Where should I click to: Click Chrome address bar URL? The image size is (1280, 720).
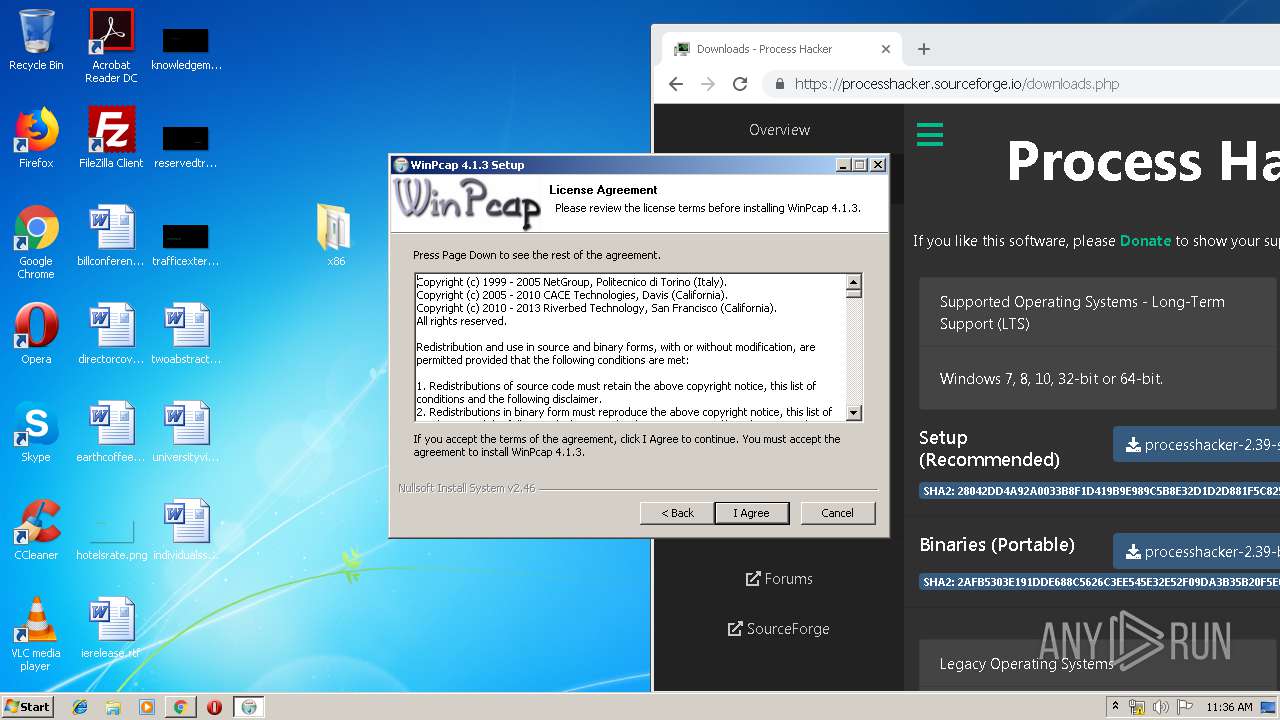pos(957,84)
